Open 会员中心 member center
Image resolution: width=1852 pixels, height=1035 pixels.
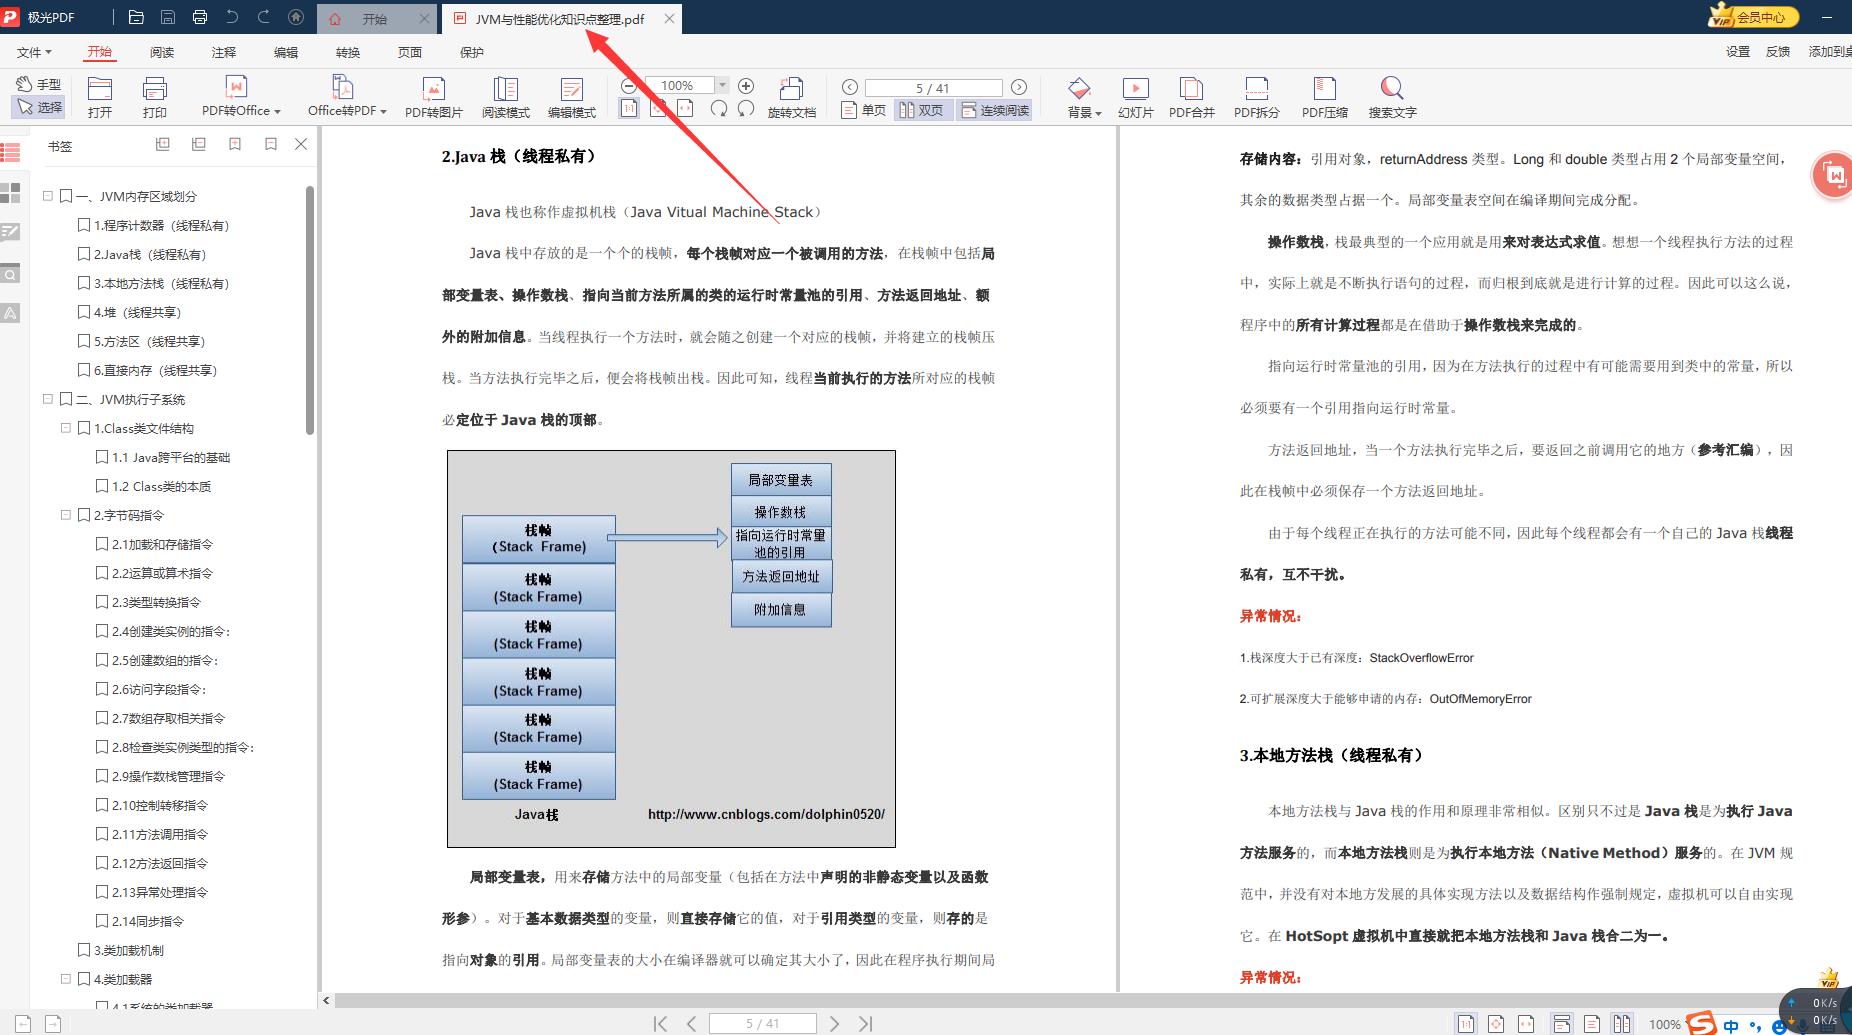1753,17
